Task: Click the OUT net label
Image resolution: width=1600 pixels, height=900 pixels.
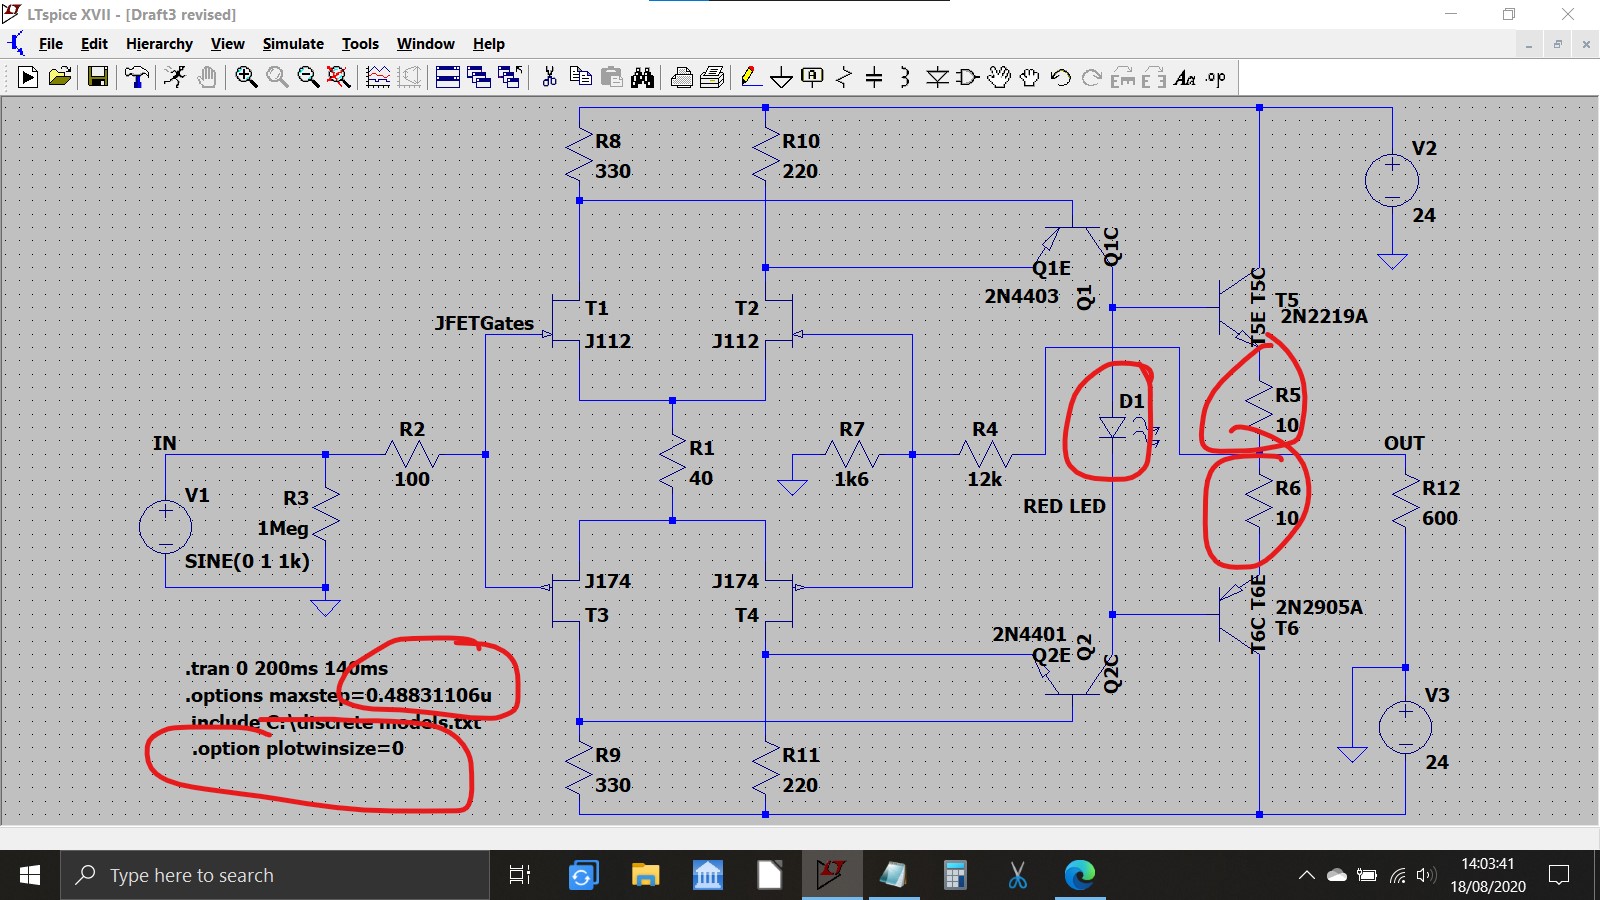Action: click(x=1404, y=443)
